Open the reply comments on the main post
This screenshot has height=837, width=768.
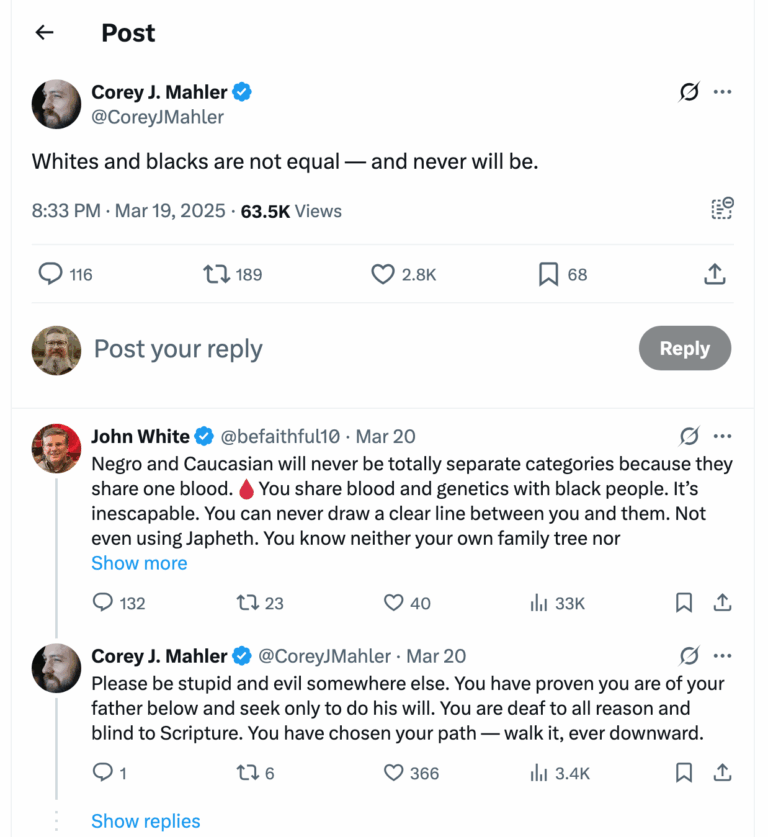point(49,273)
